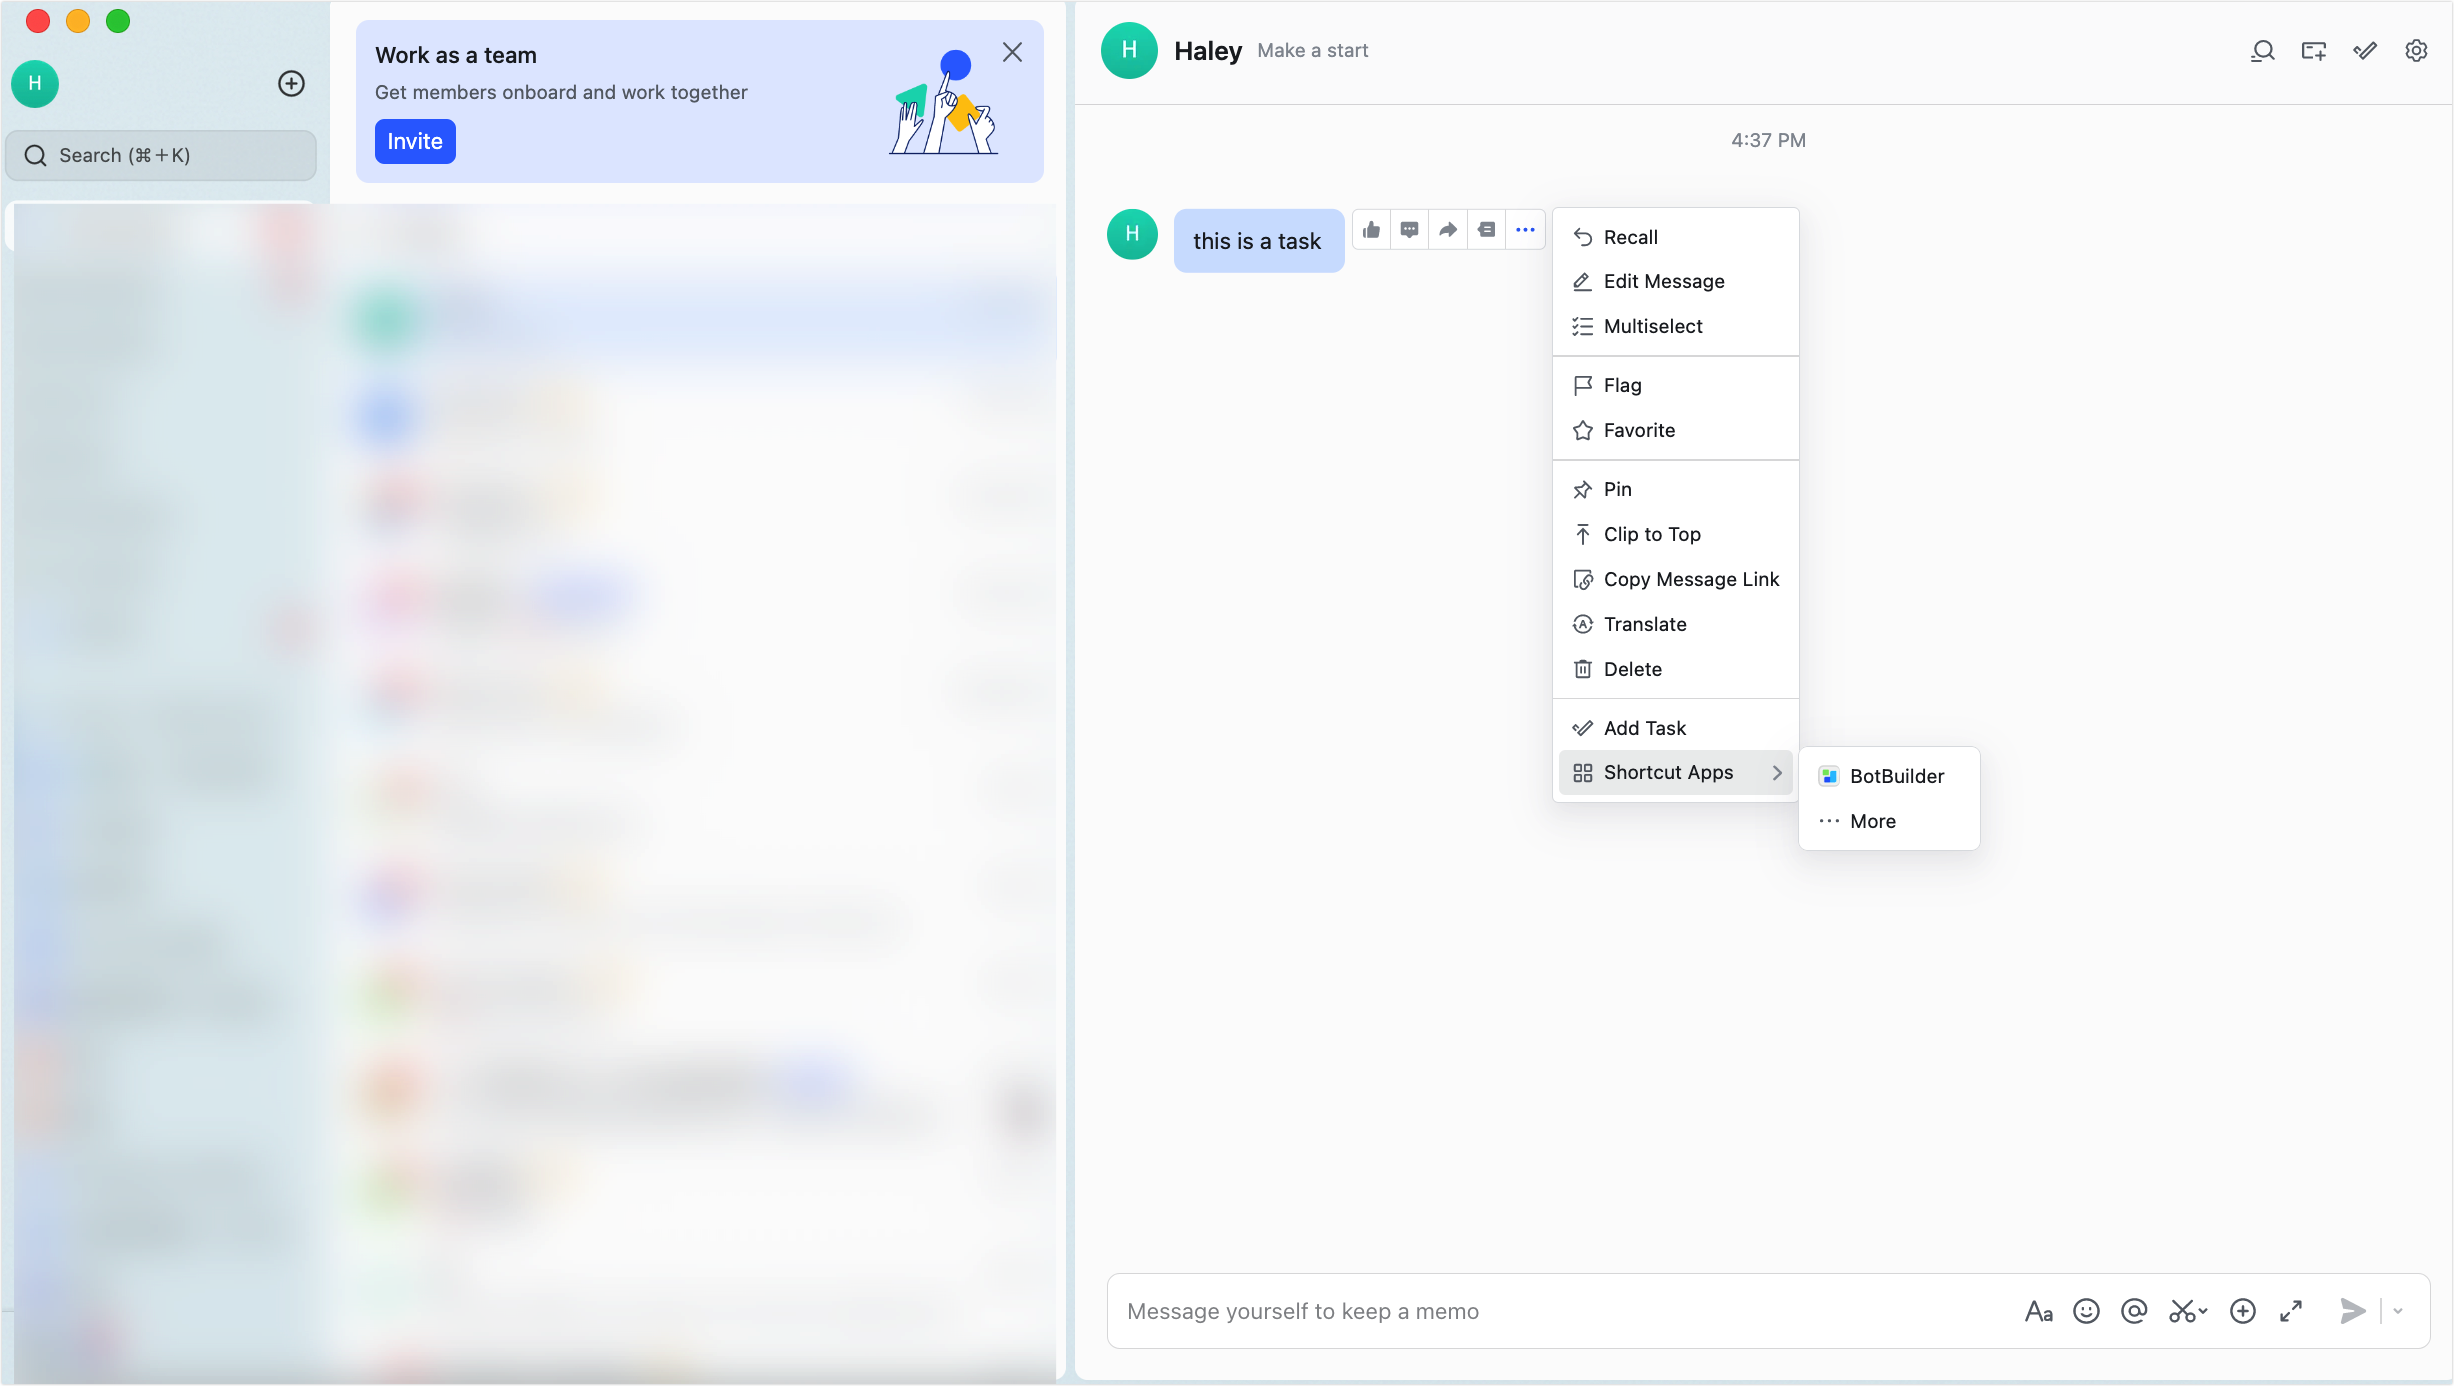Viewport: 2454px width, 1386px height.
Task: Click the thumbs-up reaction icon on message
Action: 1372,230
